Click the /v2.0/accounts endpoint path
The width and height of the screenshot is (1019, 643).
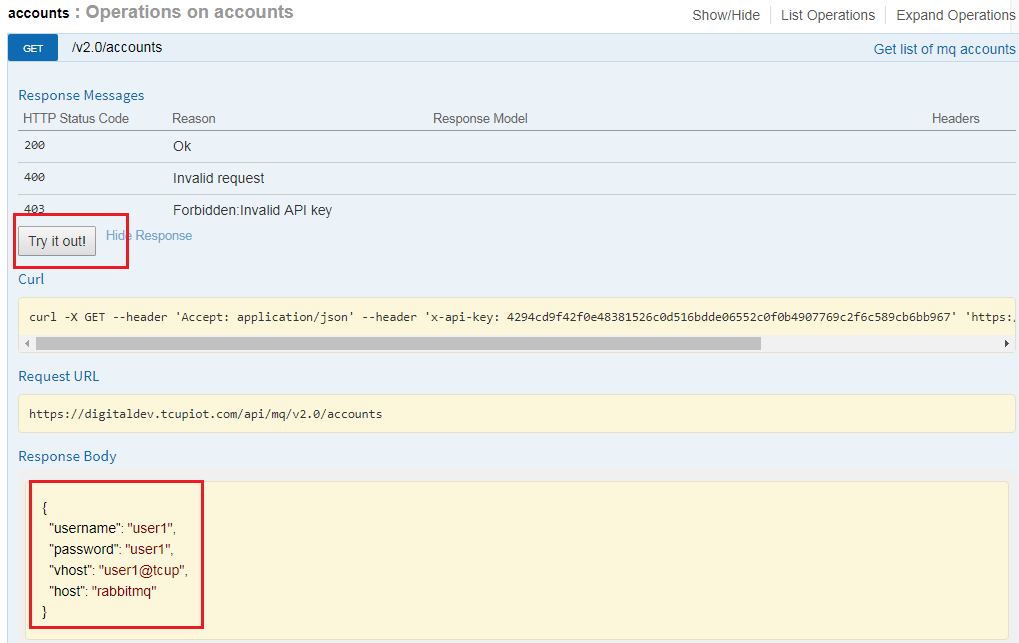click(x=117, y=47)
